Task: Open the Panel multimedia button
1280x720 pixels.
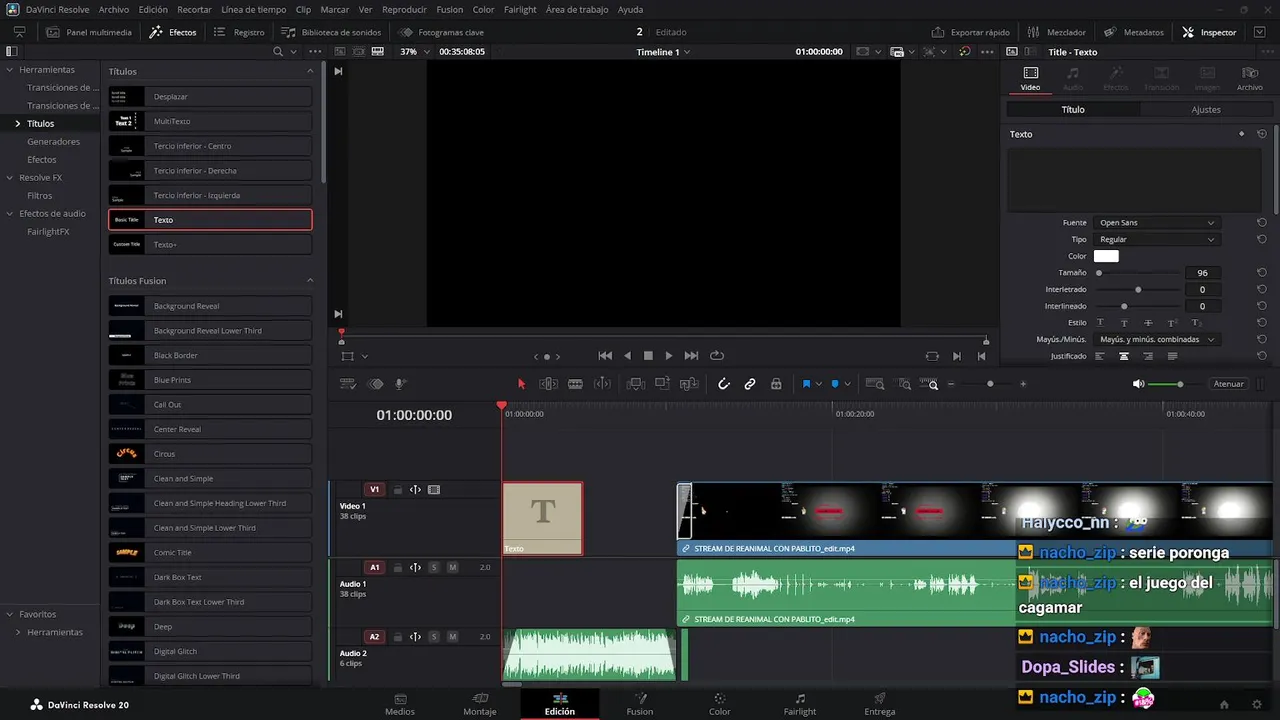Action: [x=89, y=32]
